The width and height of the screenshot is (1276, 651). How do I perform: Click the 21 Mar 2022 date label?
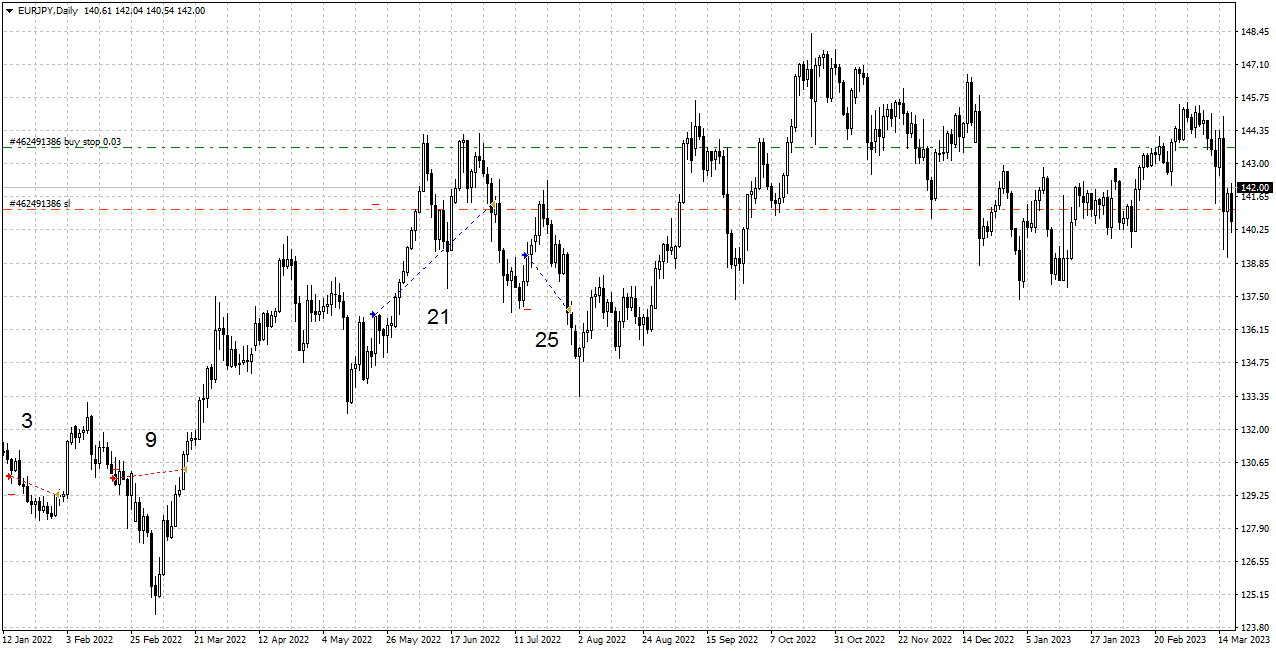click(220, 639)
